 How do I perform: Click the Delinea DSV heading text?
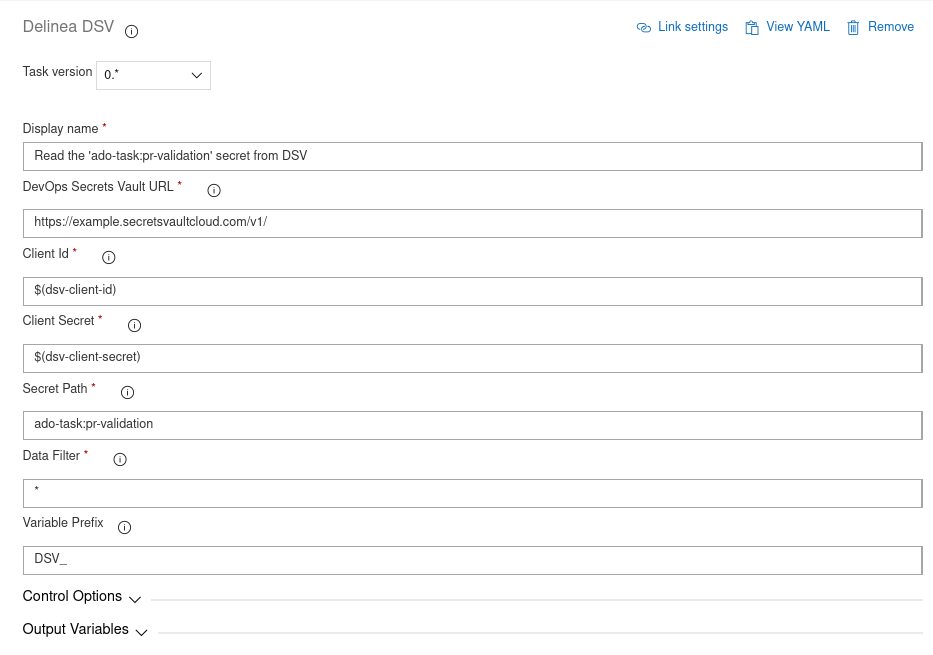[x=68, y=27]
